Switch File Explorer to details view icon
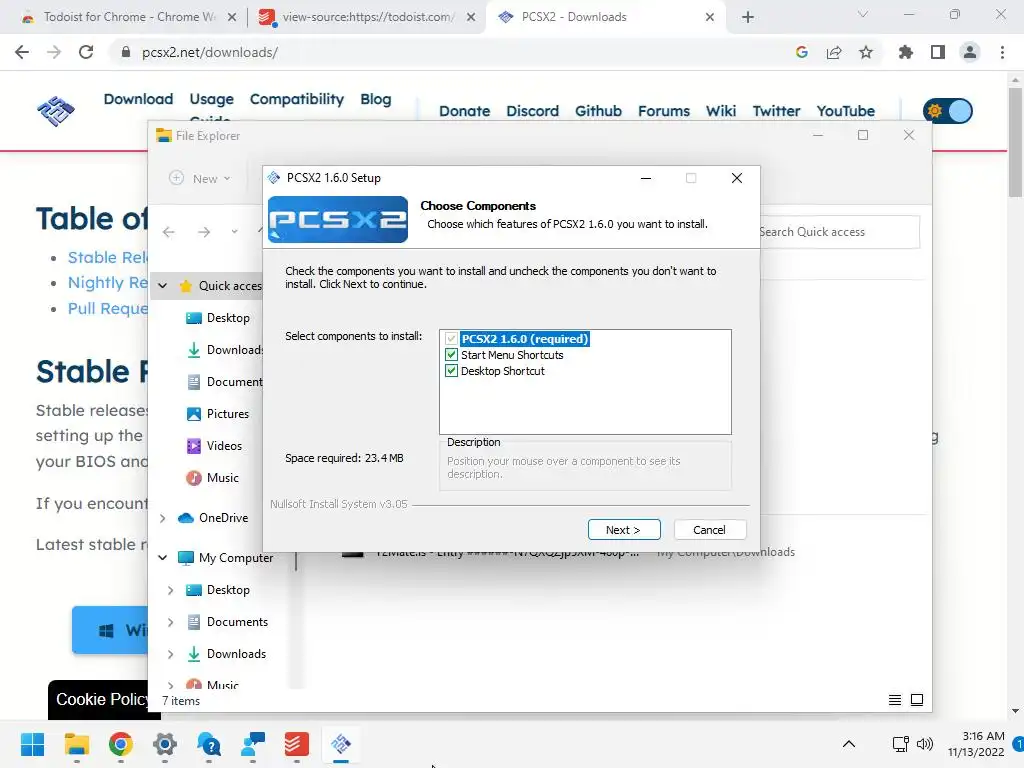Image resolution: width=1024 pixels, height=768 pixels. 895,700
